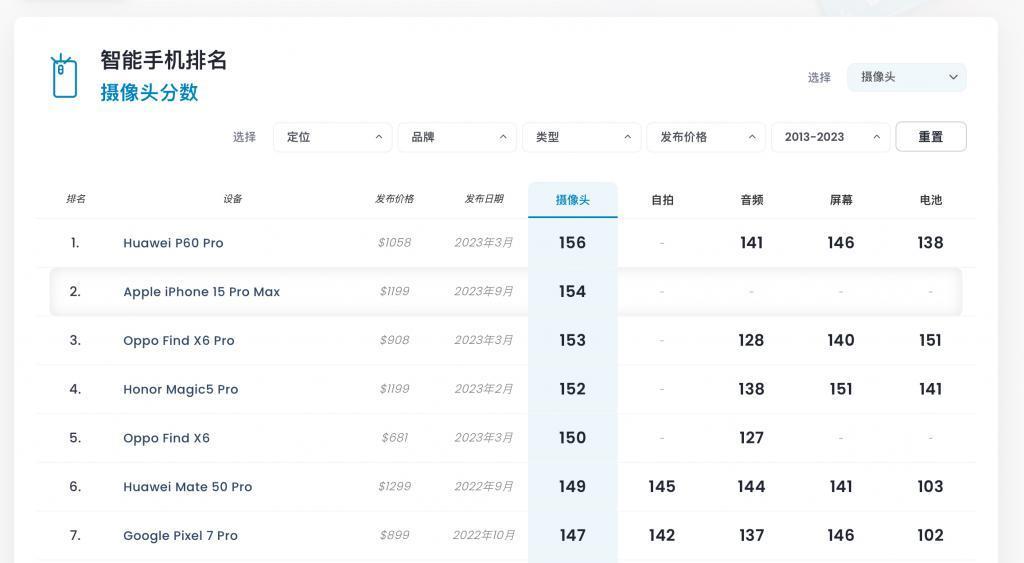
Task: Open the Google Pixel 7 Pro link
Action: pos(180,536)
